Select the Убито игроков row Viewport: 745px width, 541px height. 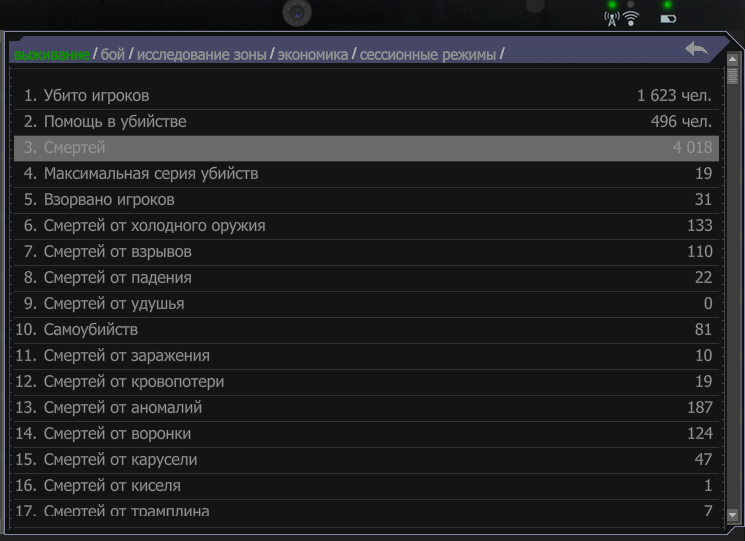point(366,96)
